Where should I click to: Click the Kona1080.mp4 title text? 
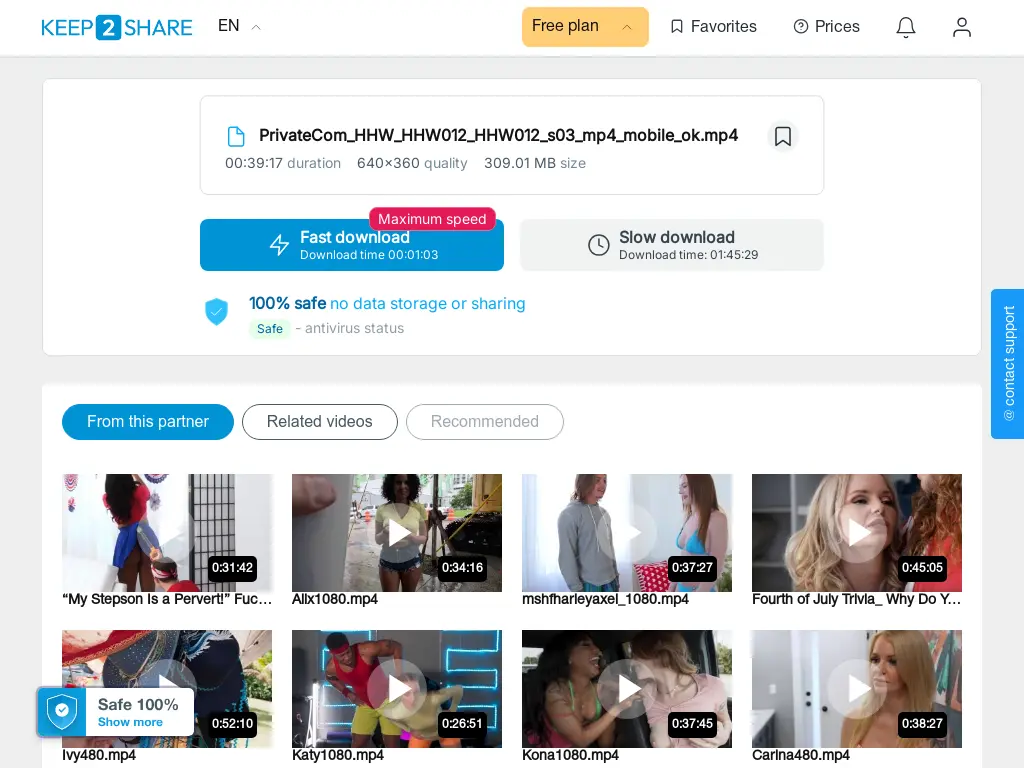click(570, 755)
